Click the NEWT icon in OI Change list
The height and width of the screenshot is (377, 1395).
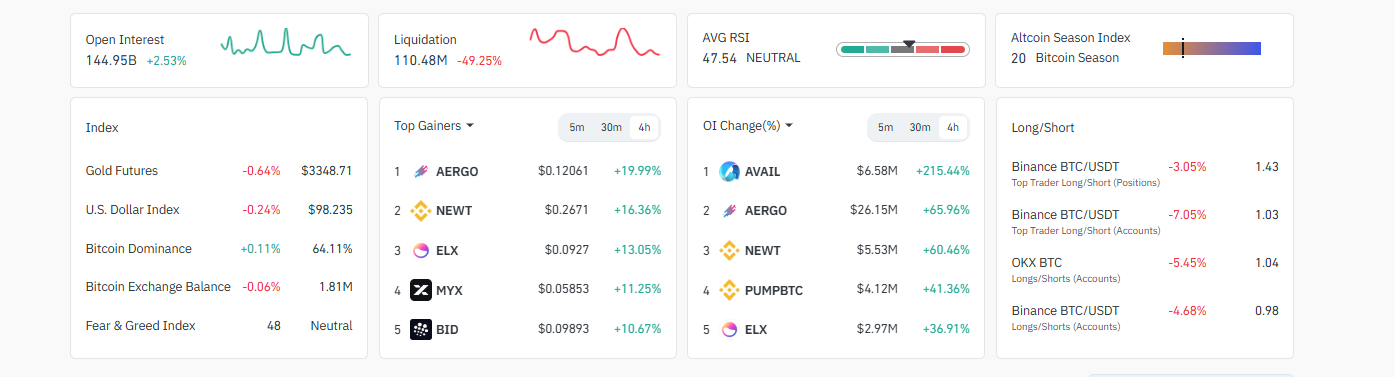coord(729,250)
